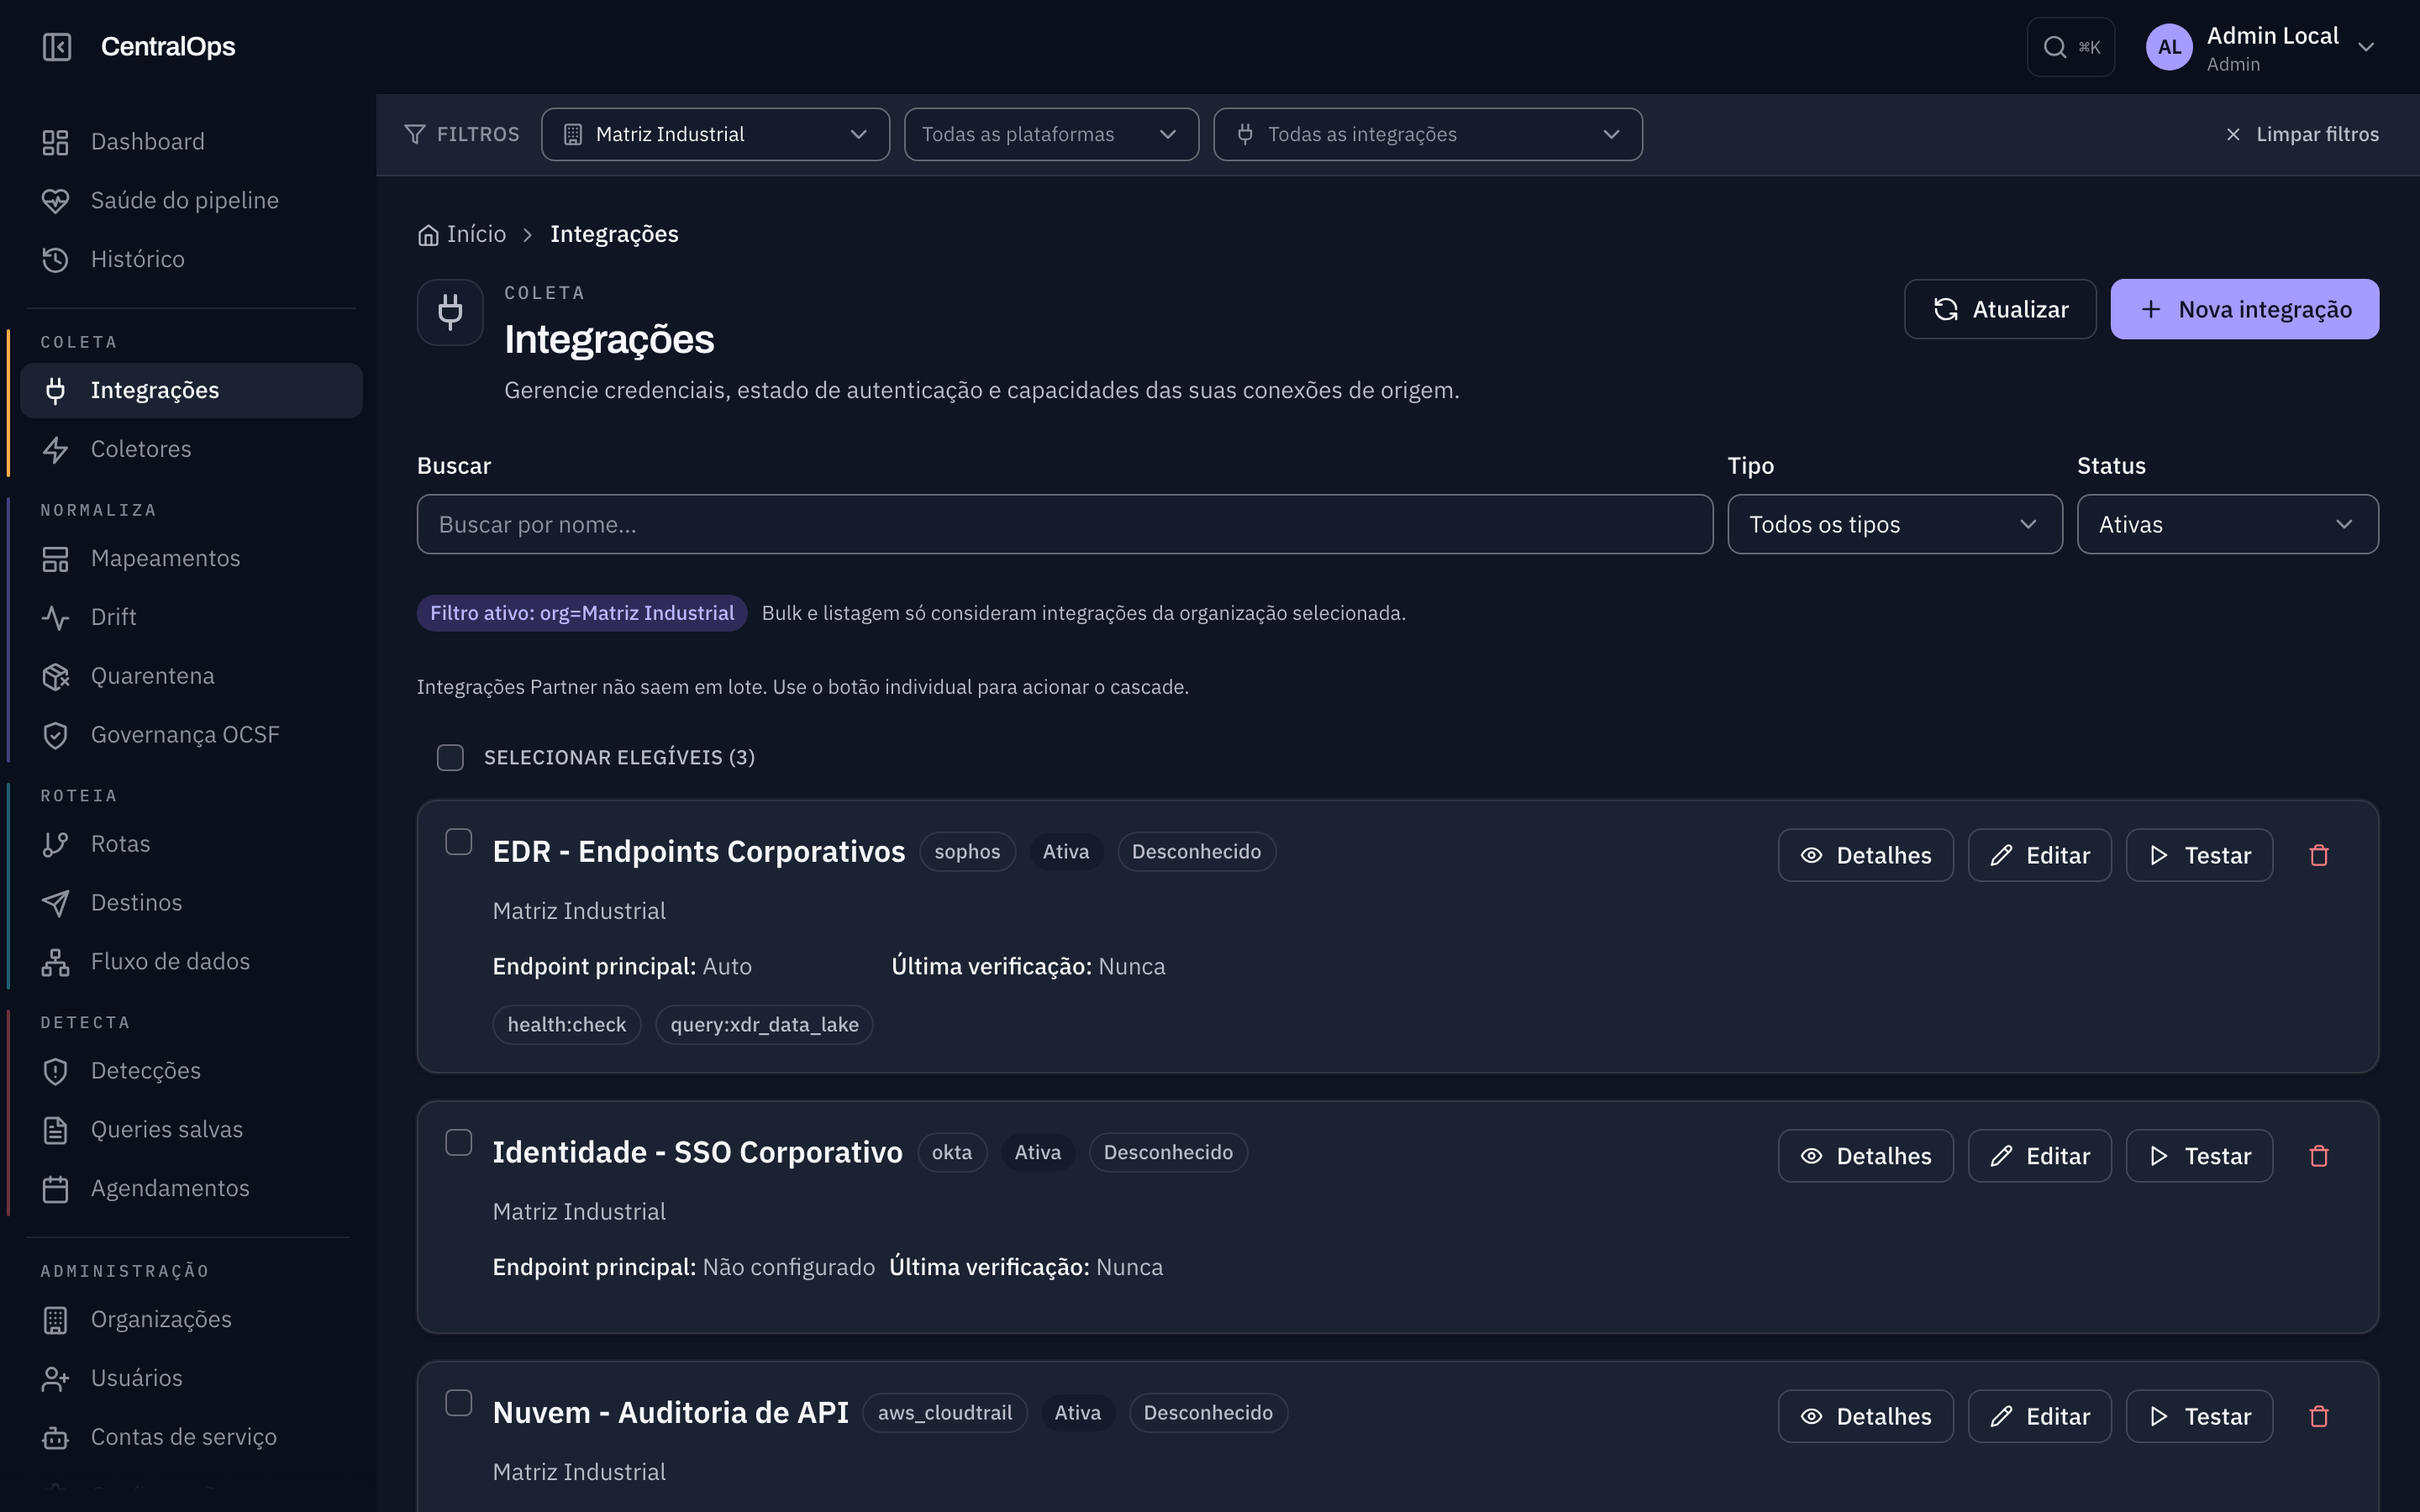Open the Tipo dropdown showing Todos os tipos
Image resolution: width=2420 pixels, height=1512 pixels.
(x=1894, y=524)
